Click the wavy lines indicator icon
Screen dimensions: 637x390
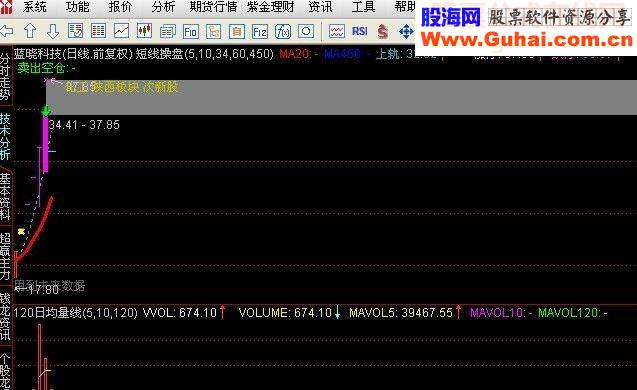coord(337,31)
